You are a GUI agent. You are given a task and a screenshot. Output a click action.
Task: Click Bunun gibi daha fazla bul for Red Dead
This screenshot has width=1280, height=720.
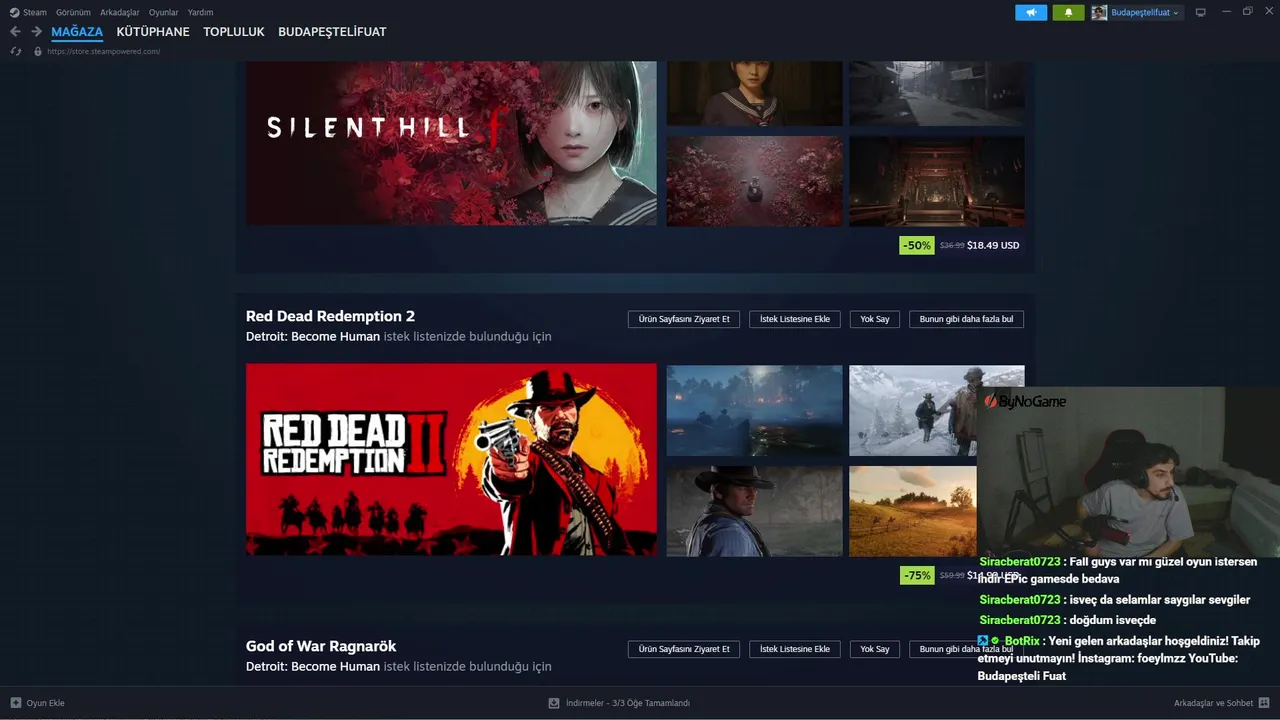966,319
